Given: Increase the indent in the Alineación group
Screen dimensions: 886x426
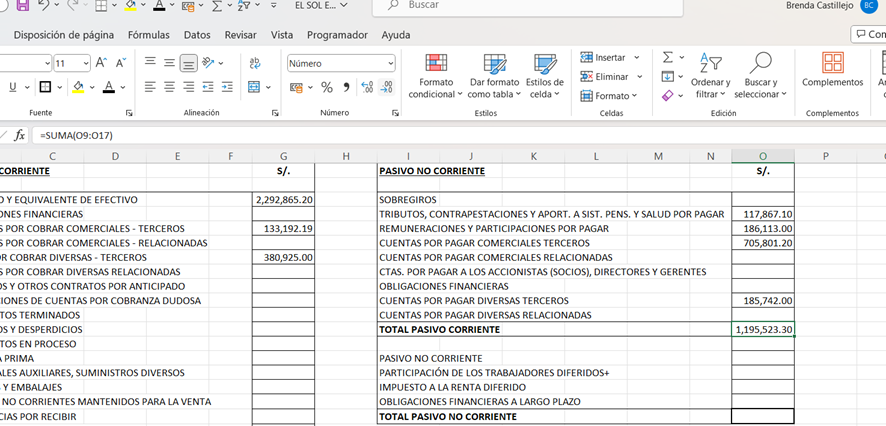Looking at the screenshot, I should click(227, 87).
